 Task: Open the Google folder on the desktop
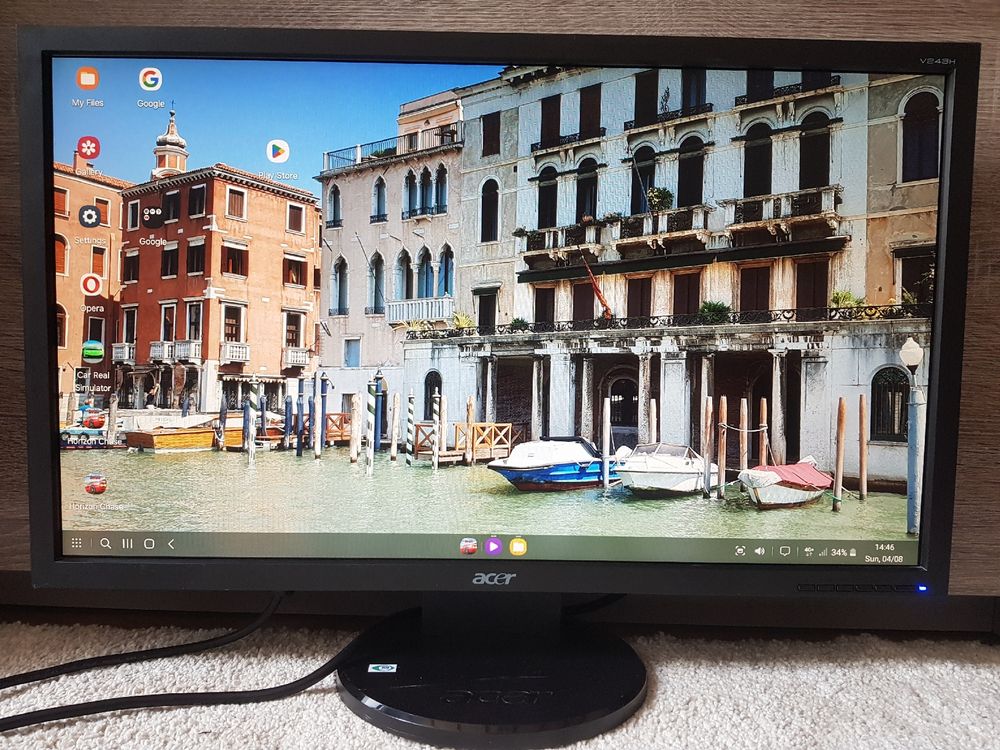152,219
